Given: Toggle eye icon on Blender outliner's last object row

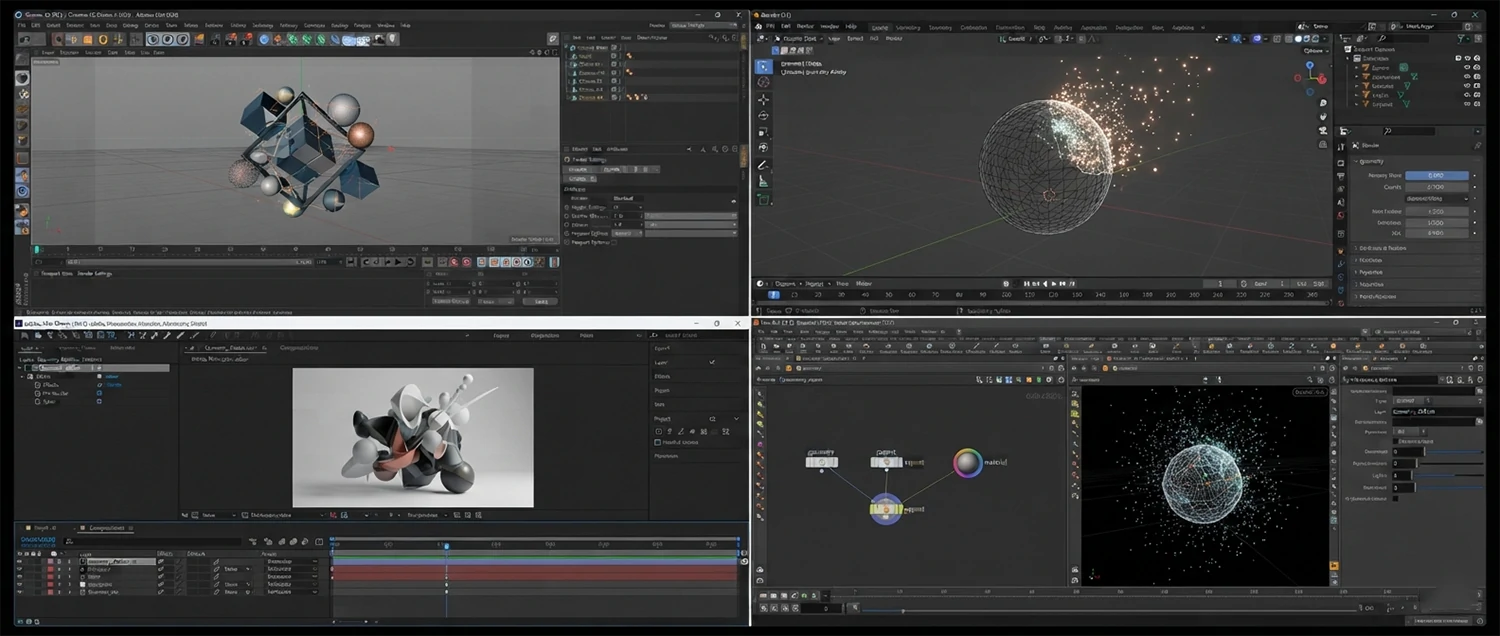Looking at the screenshot, I should (1467, 104).
